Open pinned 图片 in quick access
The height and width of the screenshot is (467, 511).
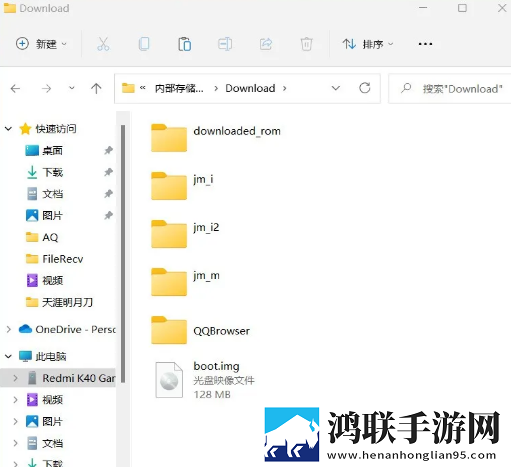(44, 216)
